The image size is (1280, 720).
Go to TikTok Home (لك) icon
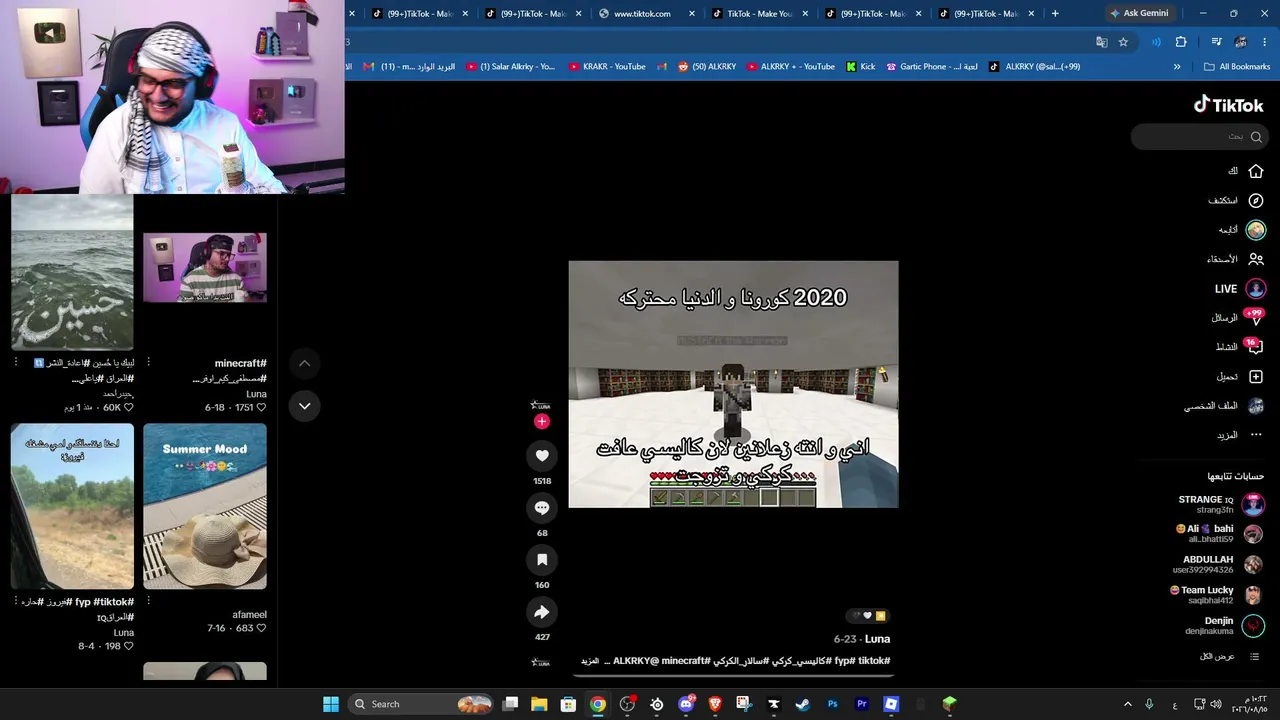1256,171
